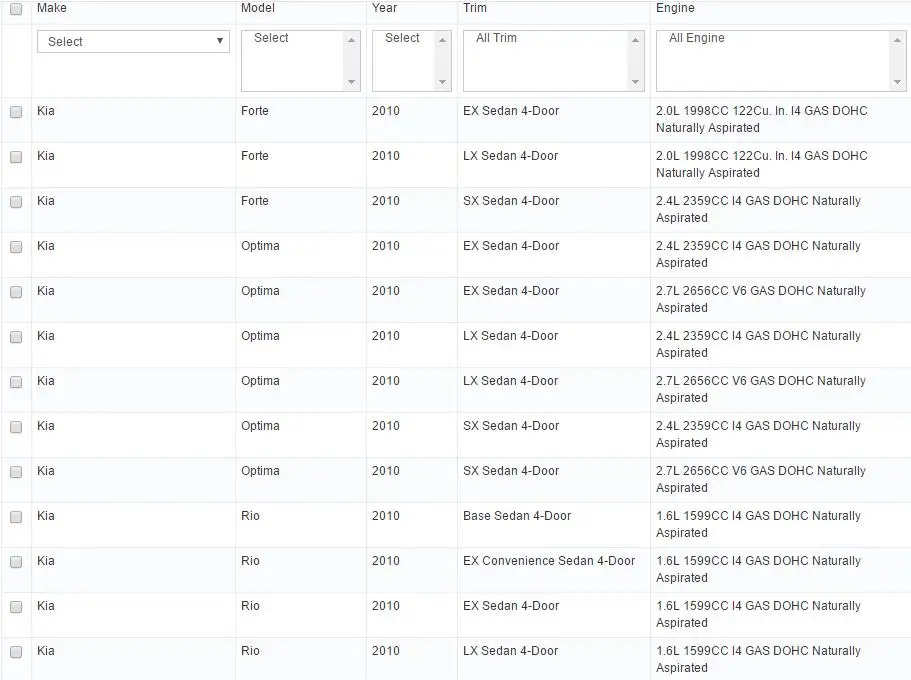This screenshot has height=680, width=911.
Task: Check the Rio EX Convenience Sedan row checkbox
Action: pyautogui.click(x=16, y=562)
